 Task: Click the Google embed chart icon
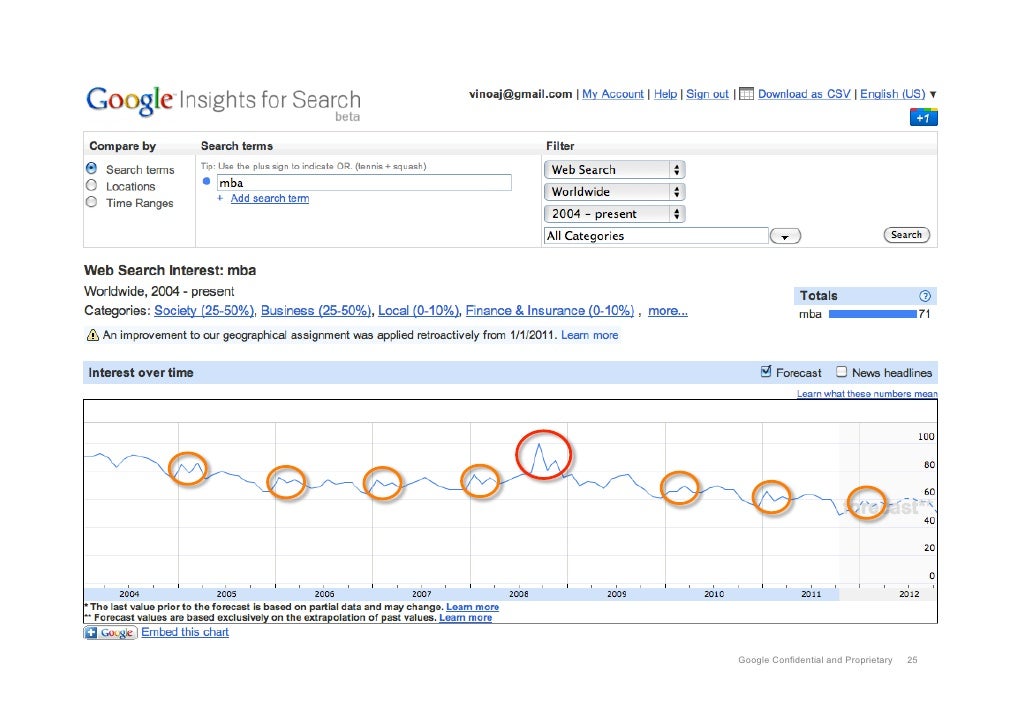coord(110,633)
